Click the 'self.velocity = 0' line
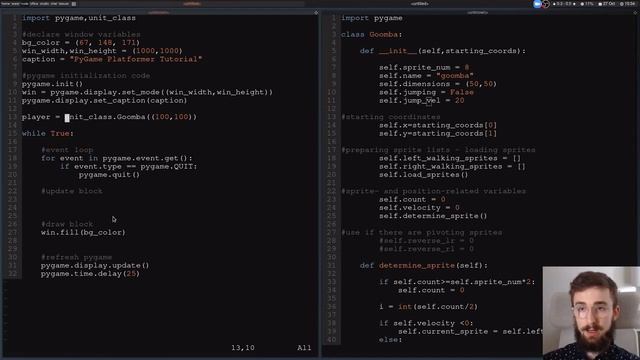The width and height of the screenshot is (640, 360). click(x=419, y=208)
